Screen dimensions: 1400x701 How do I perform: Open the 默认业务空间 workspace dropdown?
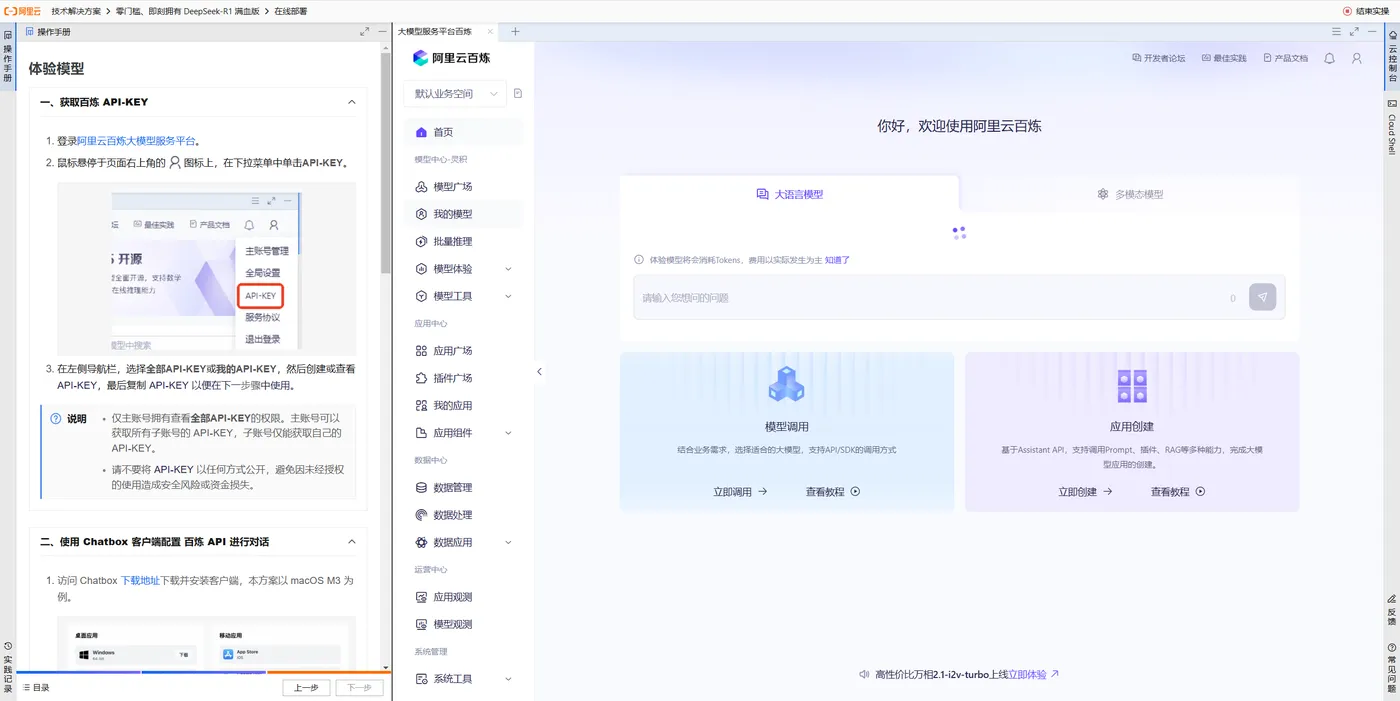pyautogui.click(x=455, y=94)
